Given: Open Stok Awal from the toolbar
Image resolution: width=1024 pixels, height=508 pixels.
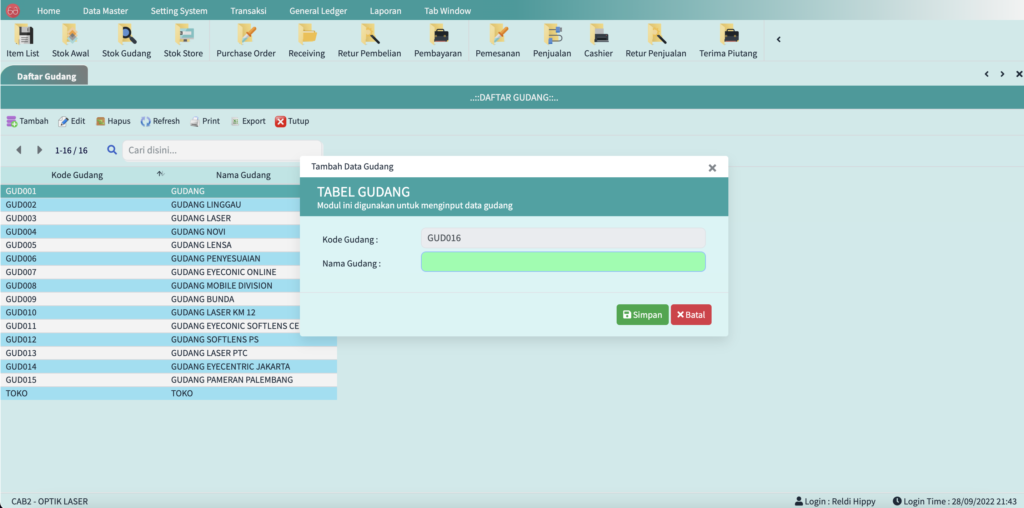Looking at the screenshot, I should pyautogui.click(x=71, y=40).
